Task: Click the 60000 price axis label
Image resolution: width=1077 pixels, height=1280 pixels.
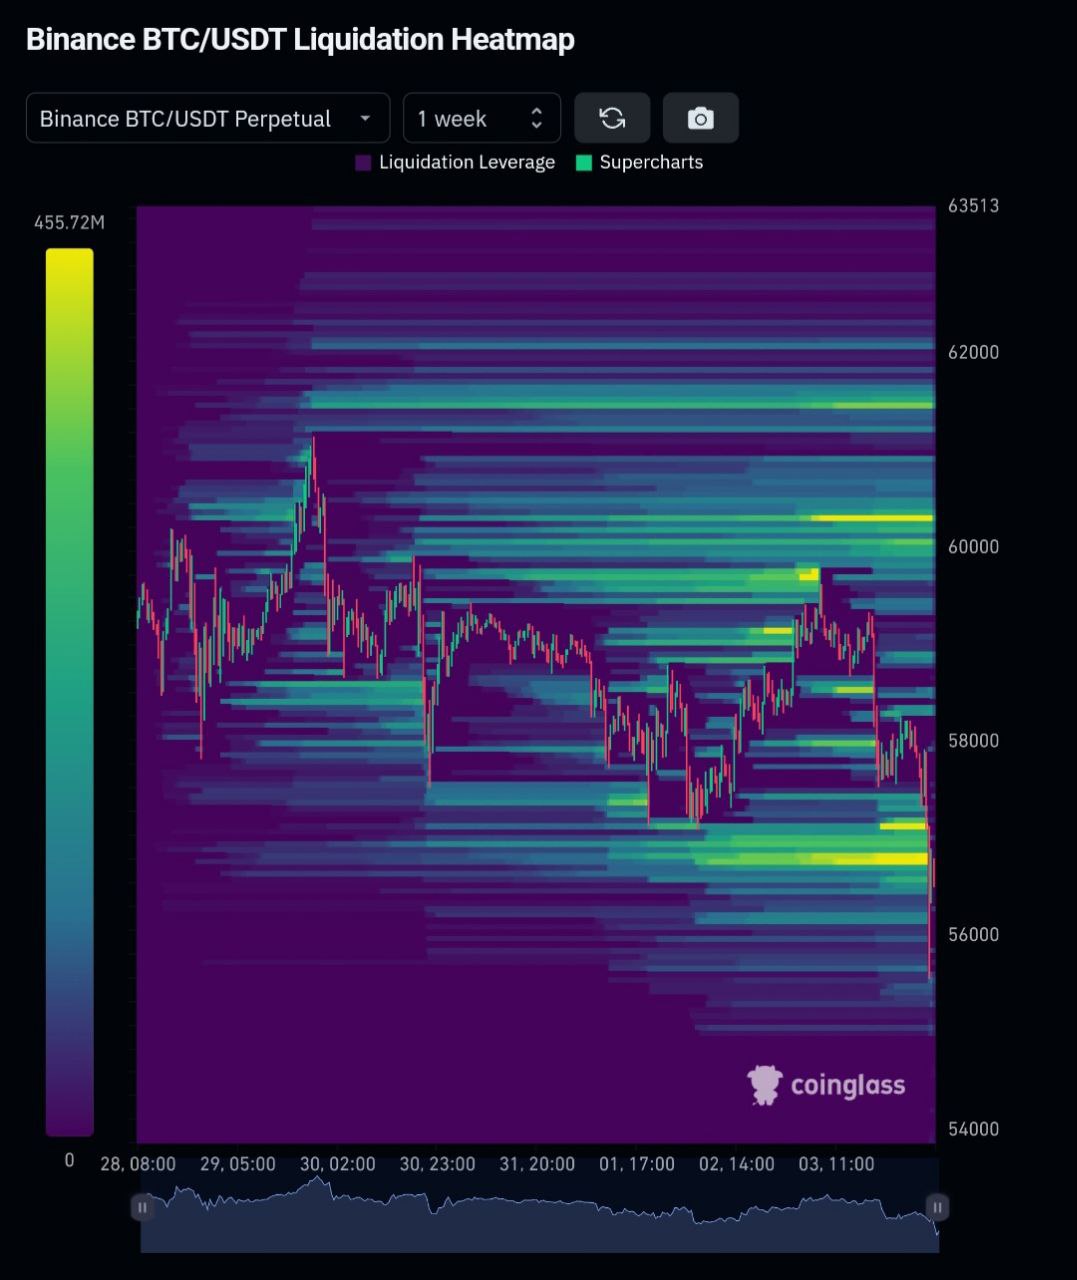Action: tap(973, 547)
